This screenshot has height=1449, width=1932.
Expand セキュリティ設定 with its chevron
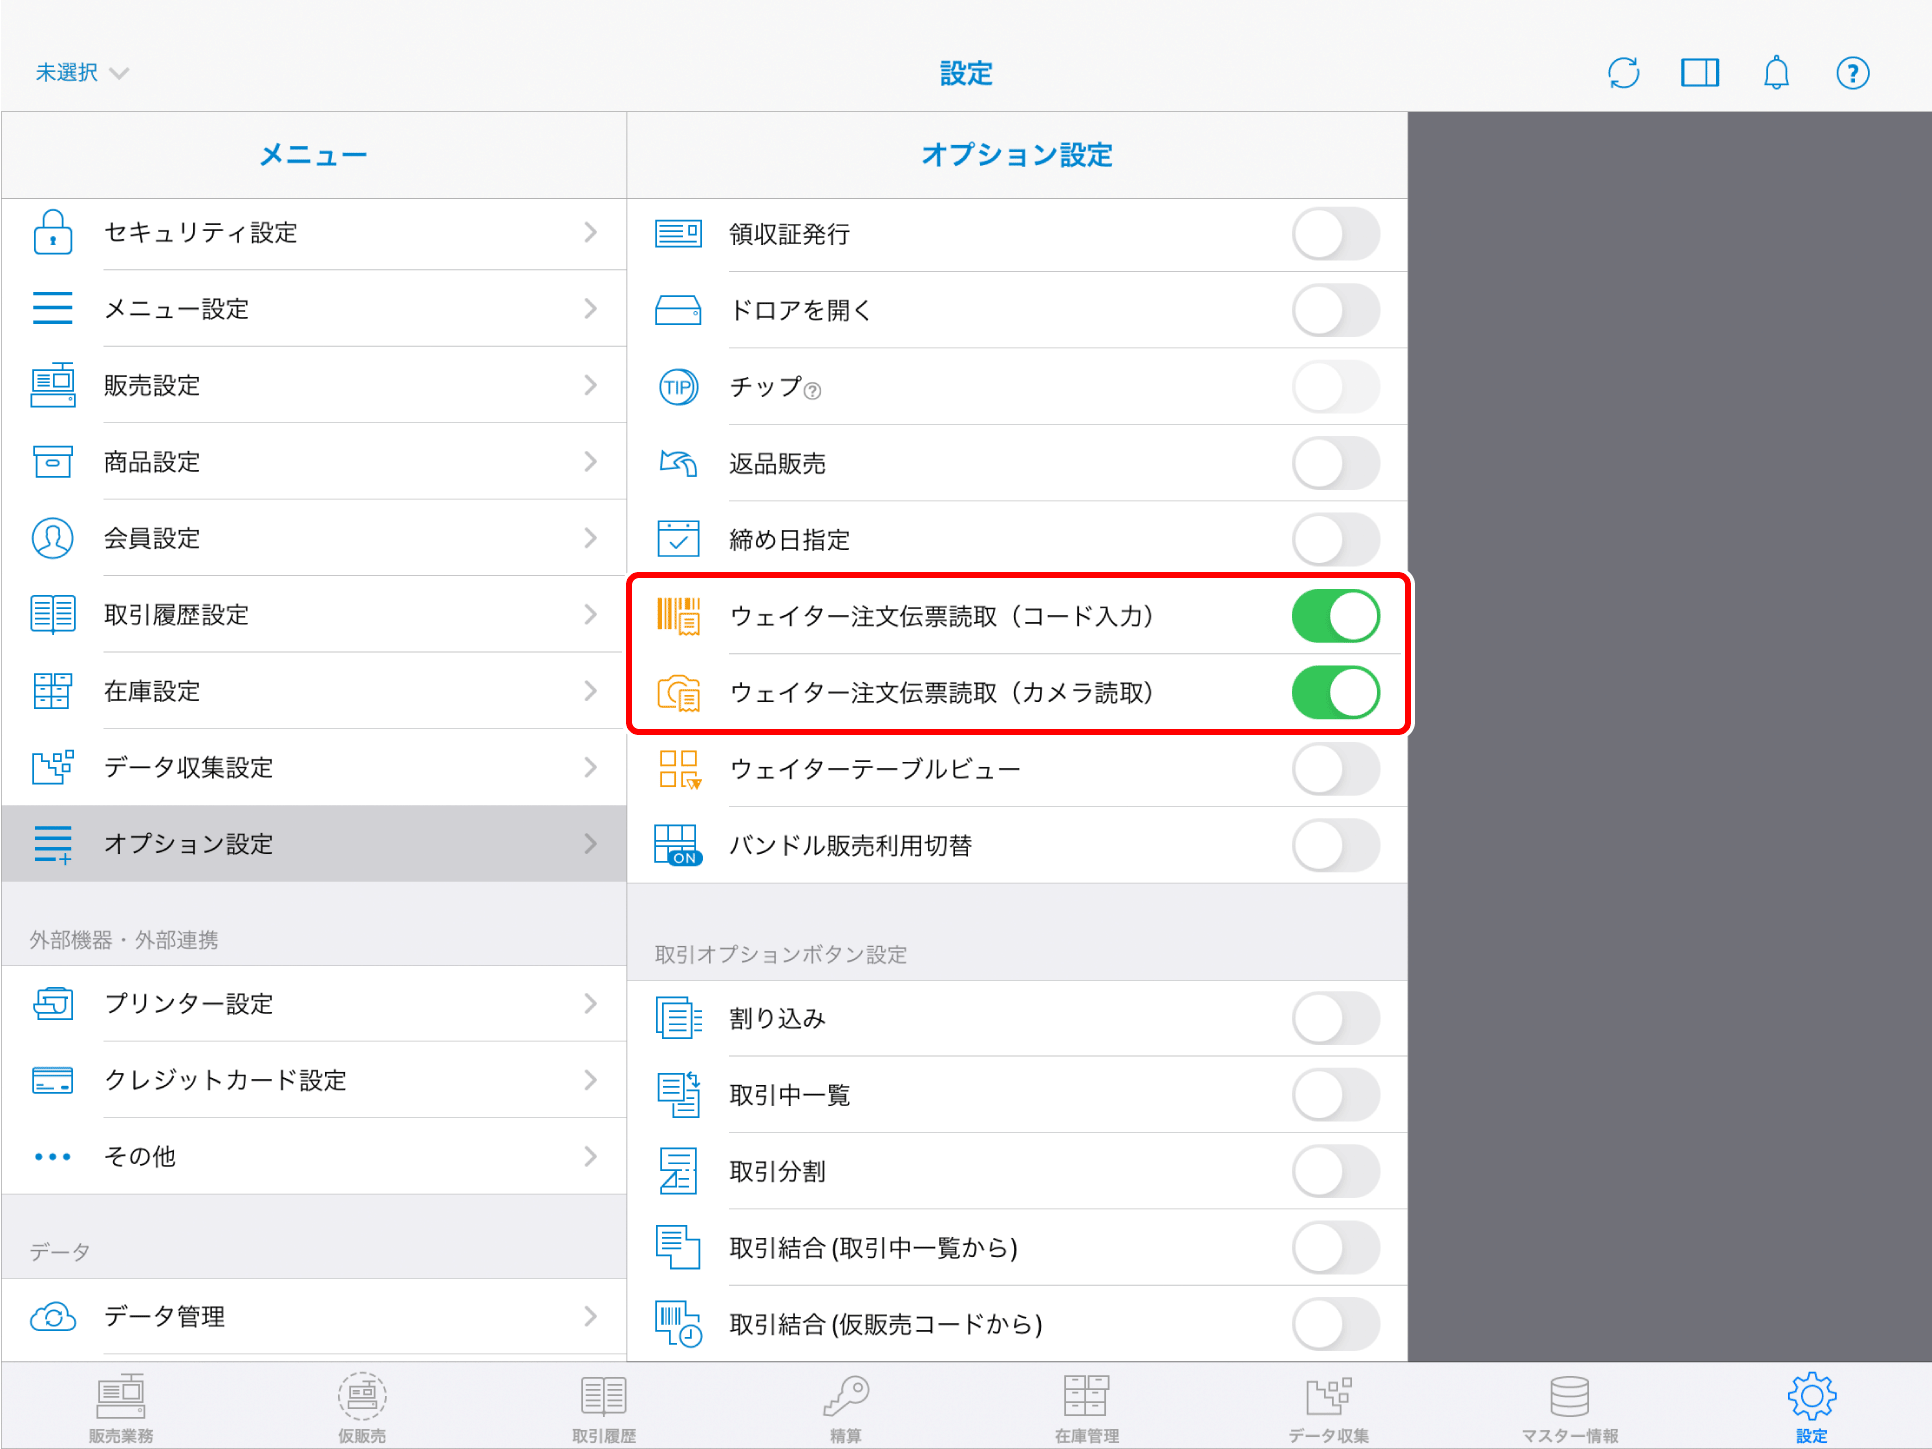pos(590,233)
